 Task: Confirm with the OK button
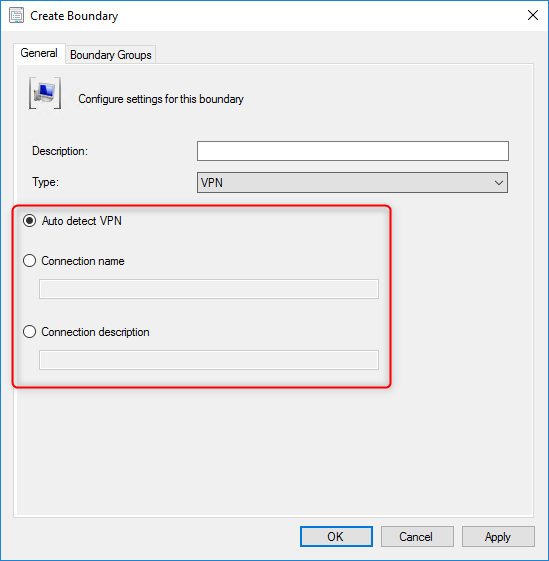[336, 536]
